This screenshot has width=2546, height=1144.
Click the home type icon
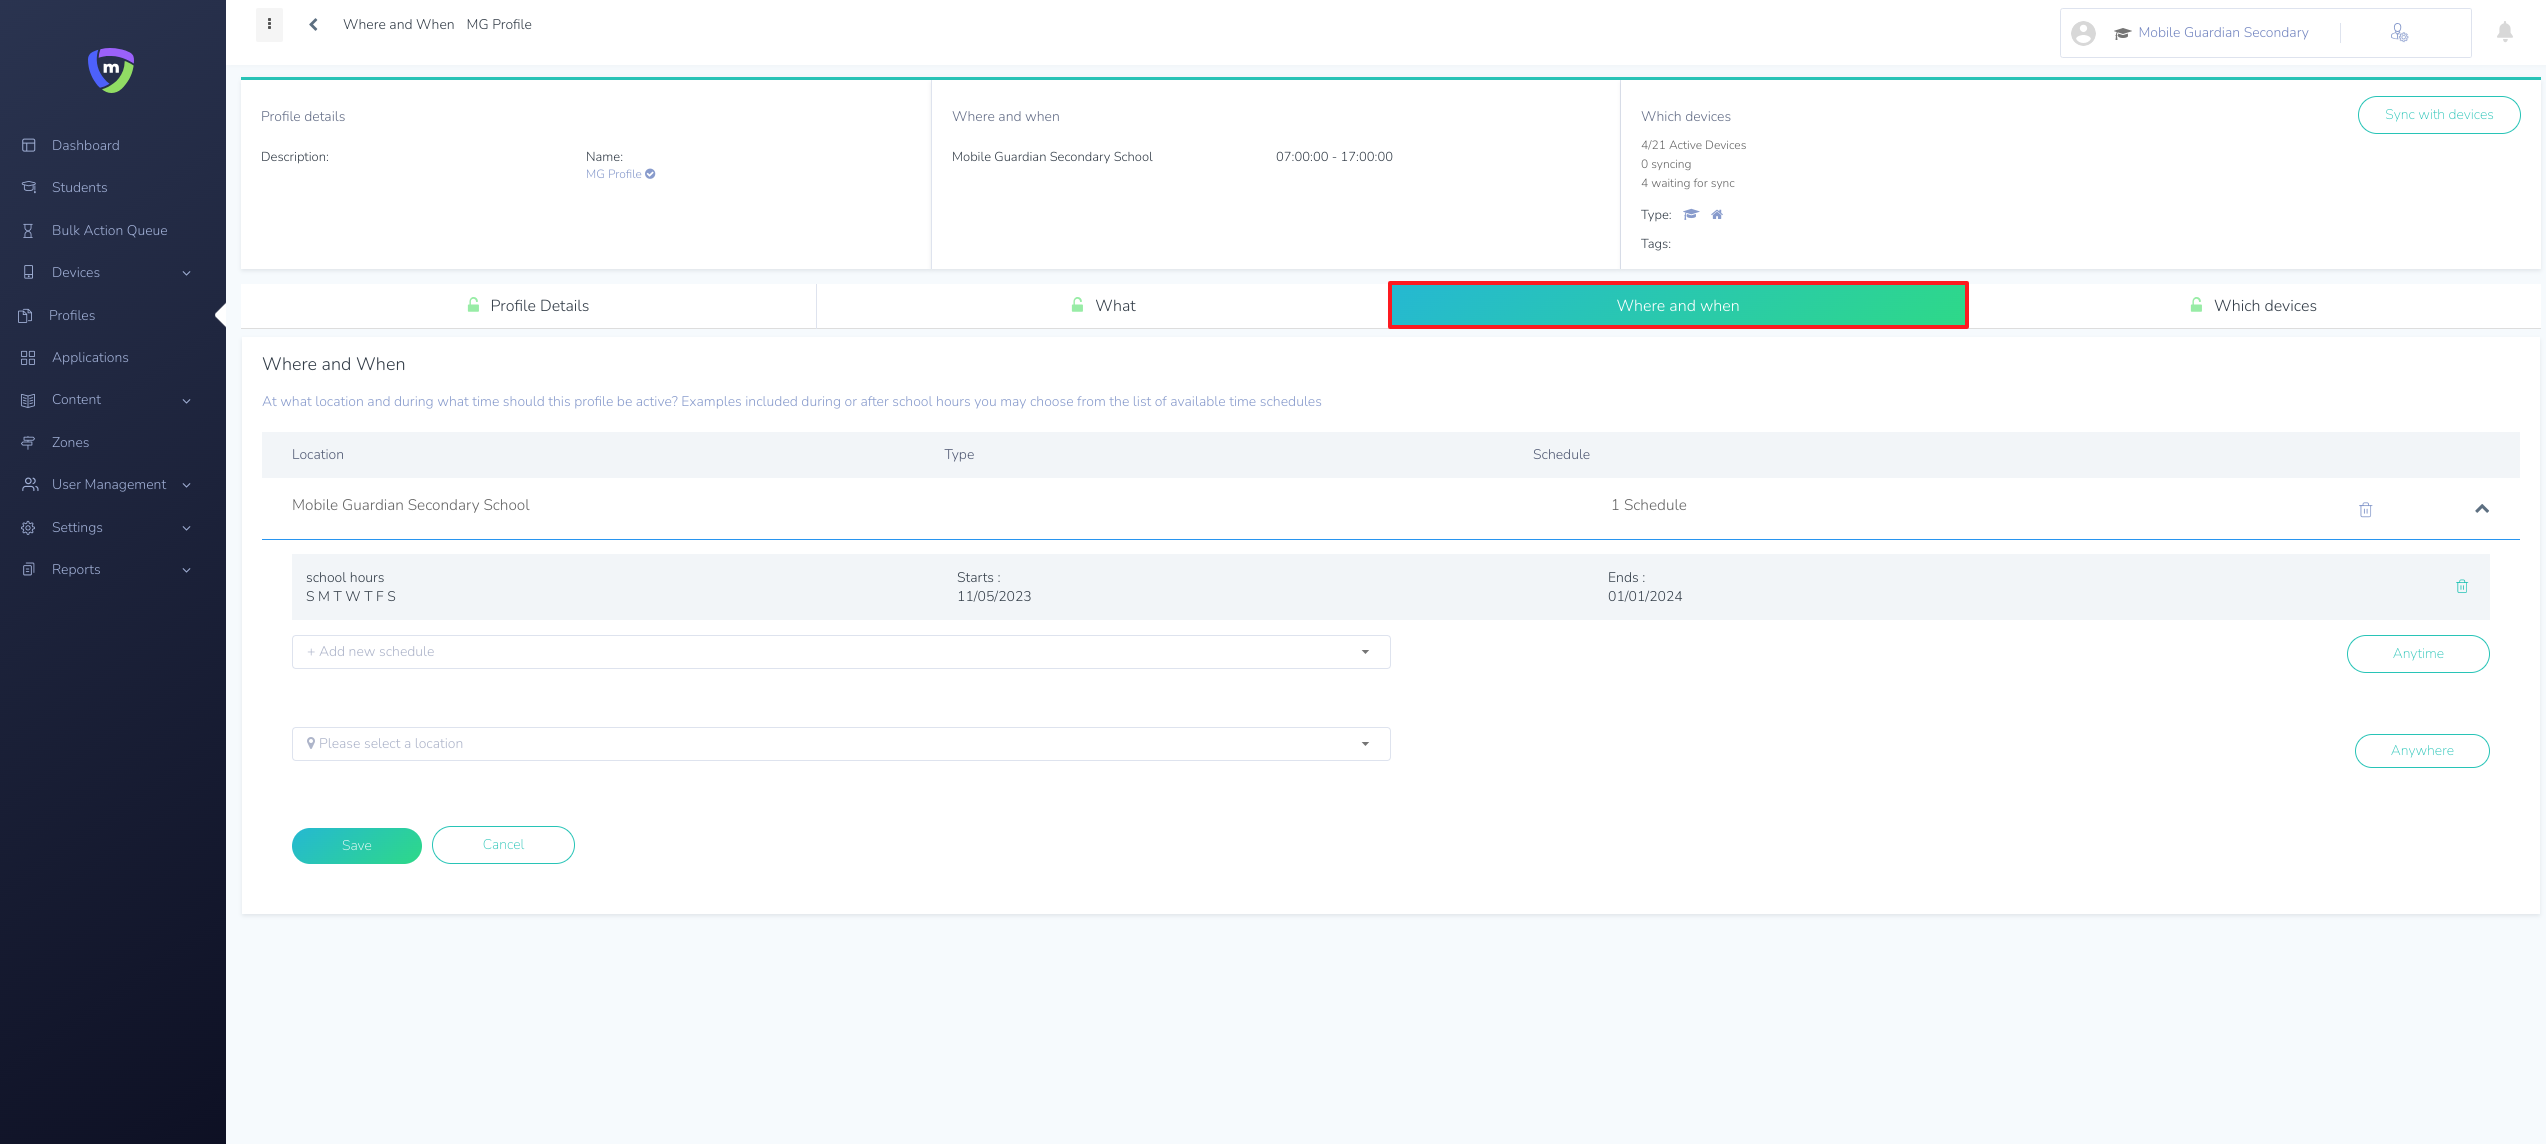click(x=1717, y=214)
